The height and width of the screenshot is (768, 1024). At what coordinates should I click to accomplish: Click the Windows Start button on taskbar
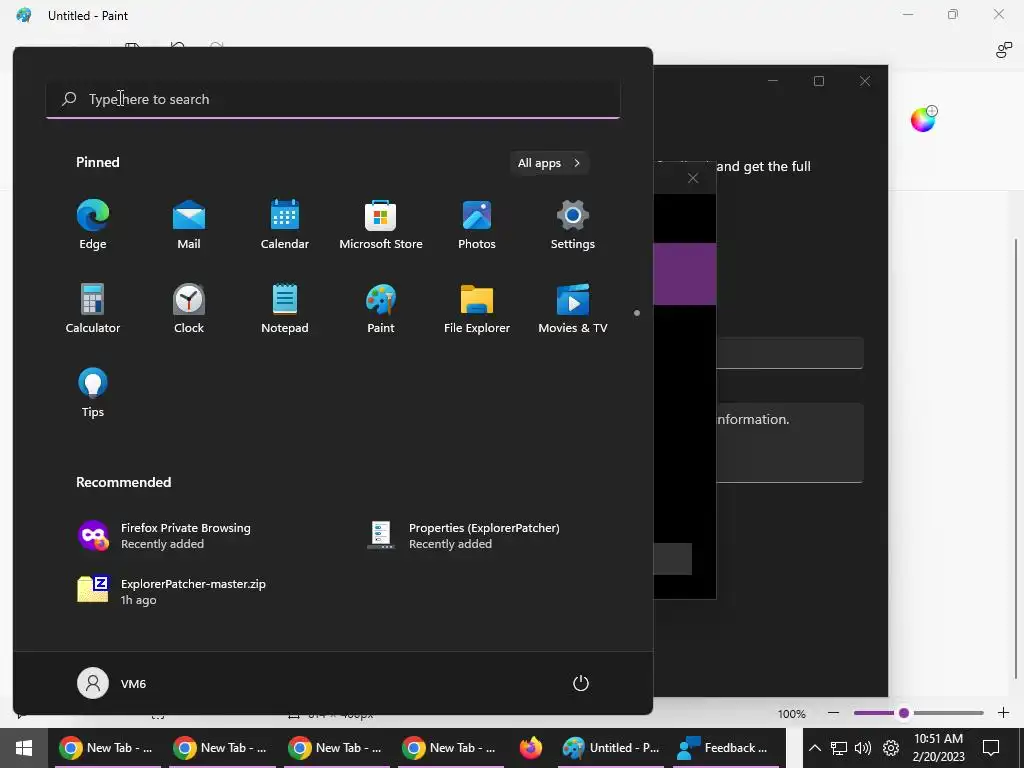coord(24,748)
